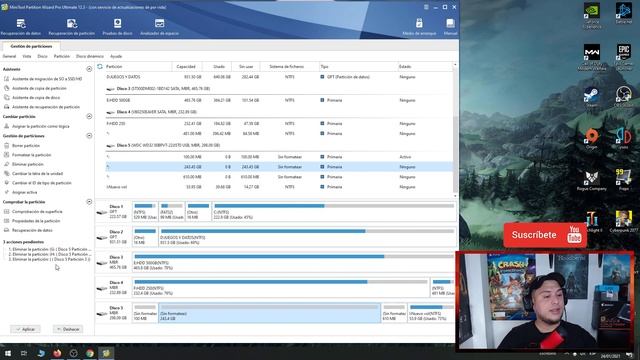
Task: Sort by the Capacidad column header
Action: (x=186, y=67)
